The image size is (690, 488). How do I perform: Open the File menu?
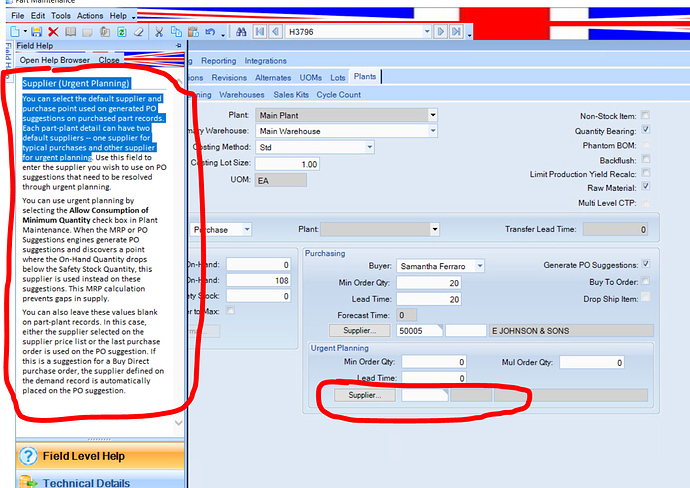[18, 16]
